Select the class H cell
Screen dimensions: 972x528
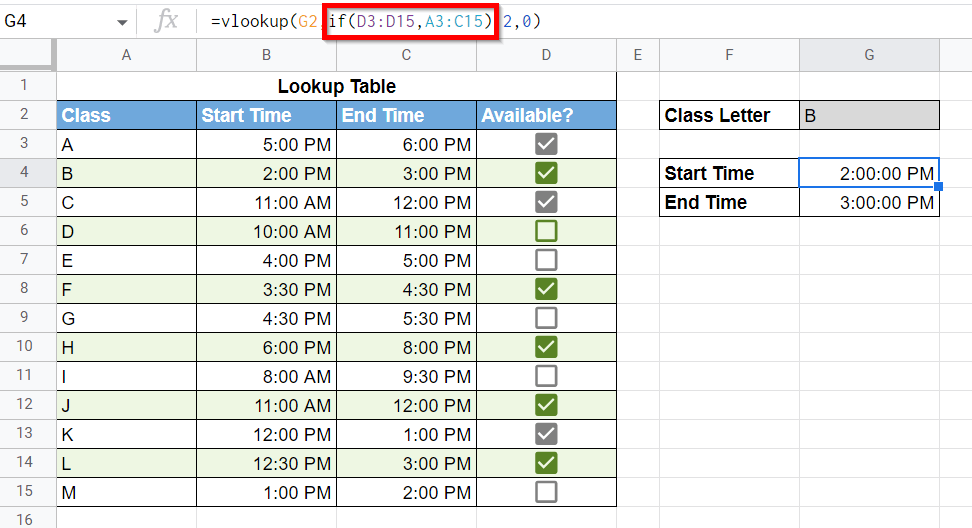126,347
